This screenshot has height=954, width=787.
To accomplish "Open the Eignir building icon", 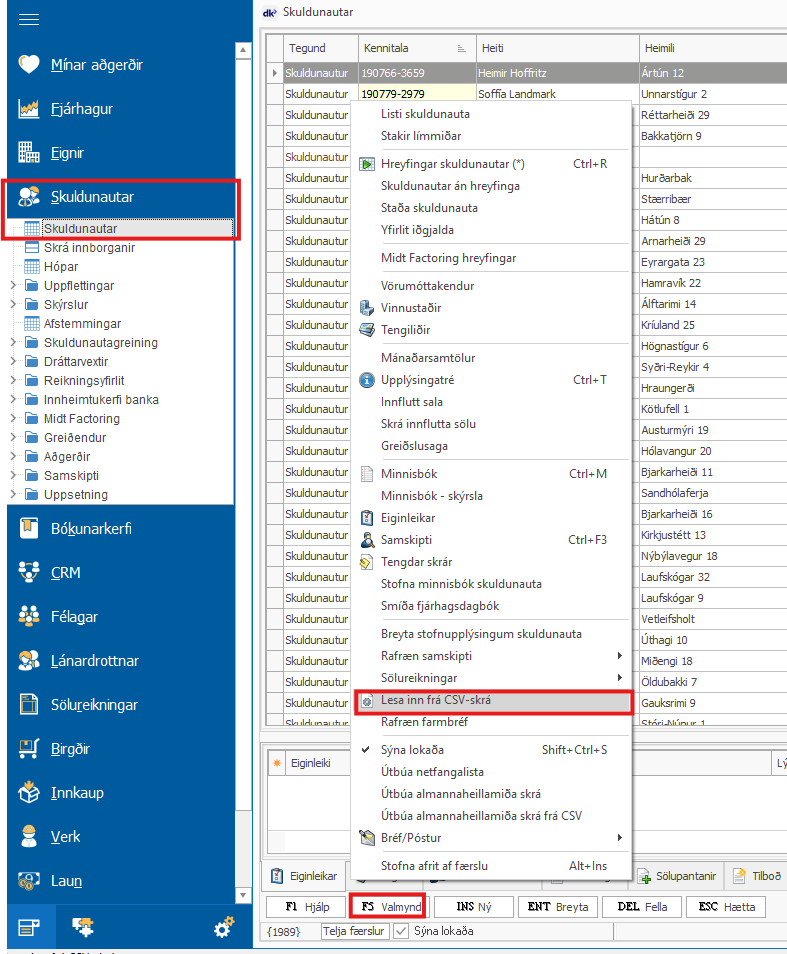I will click(x=29, y=153).
